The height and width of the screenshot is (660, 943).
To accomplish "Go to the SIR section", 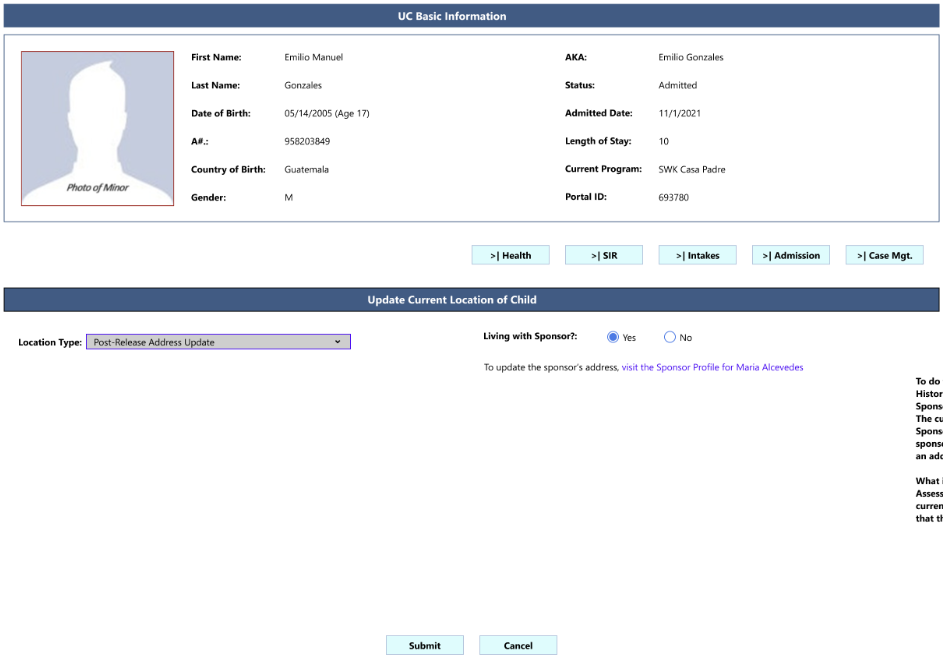I will coord(604,255).
